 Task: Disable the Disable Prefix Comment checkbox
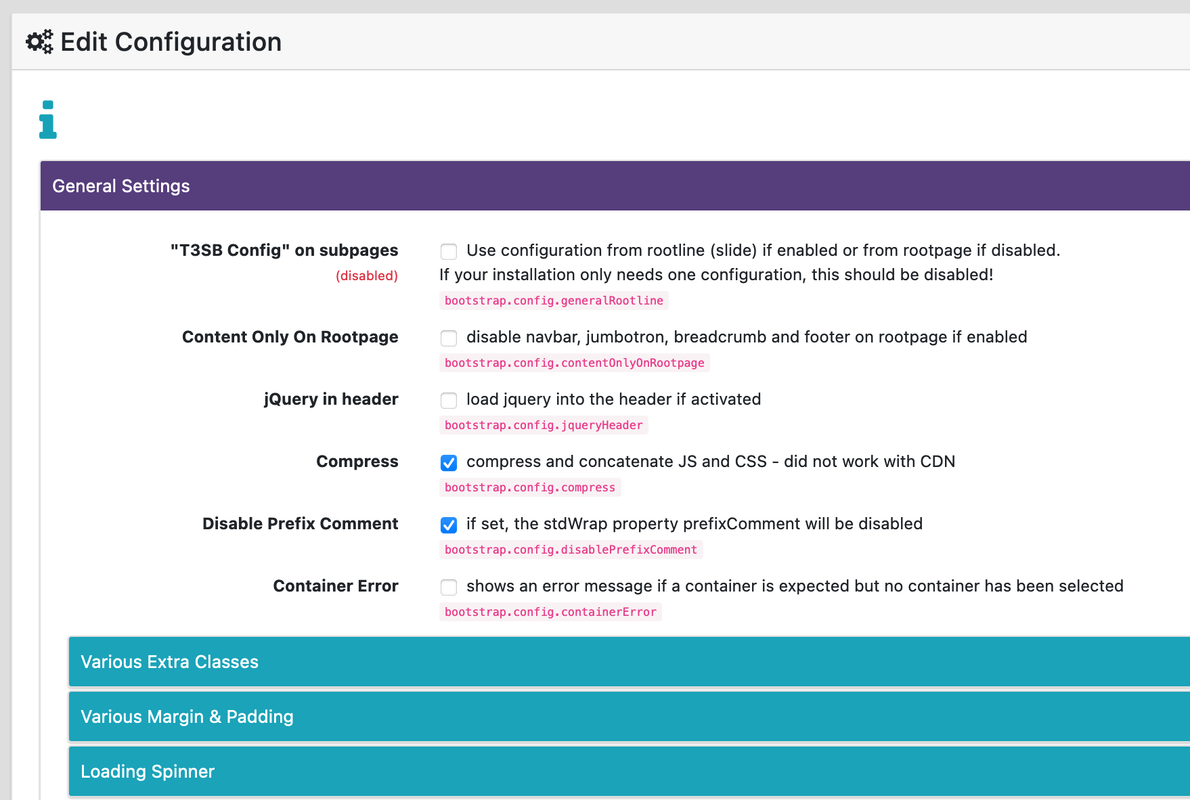[449, 524]
